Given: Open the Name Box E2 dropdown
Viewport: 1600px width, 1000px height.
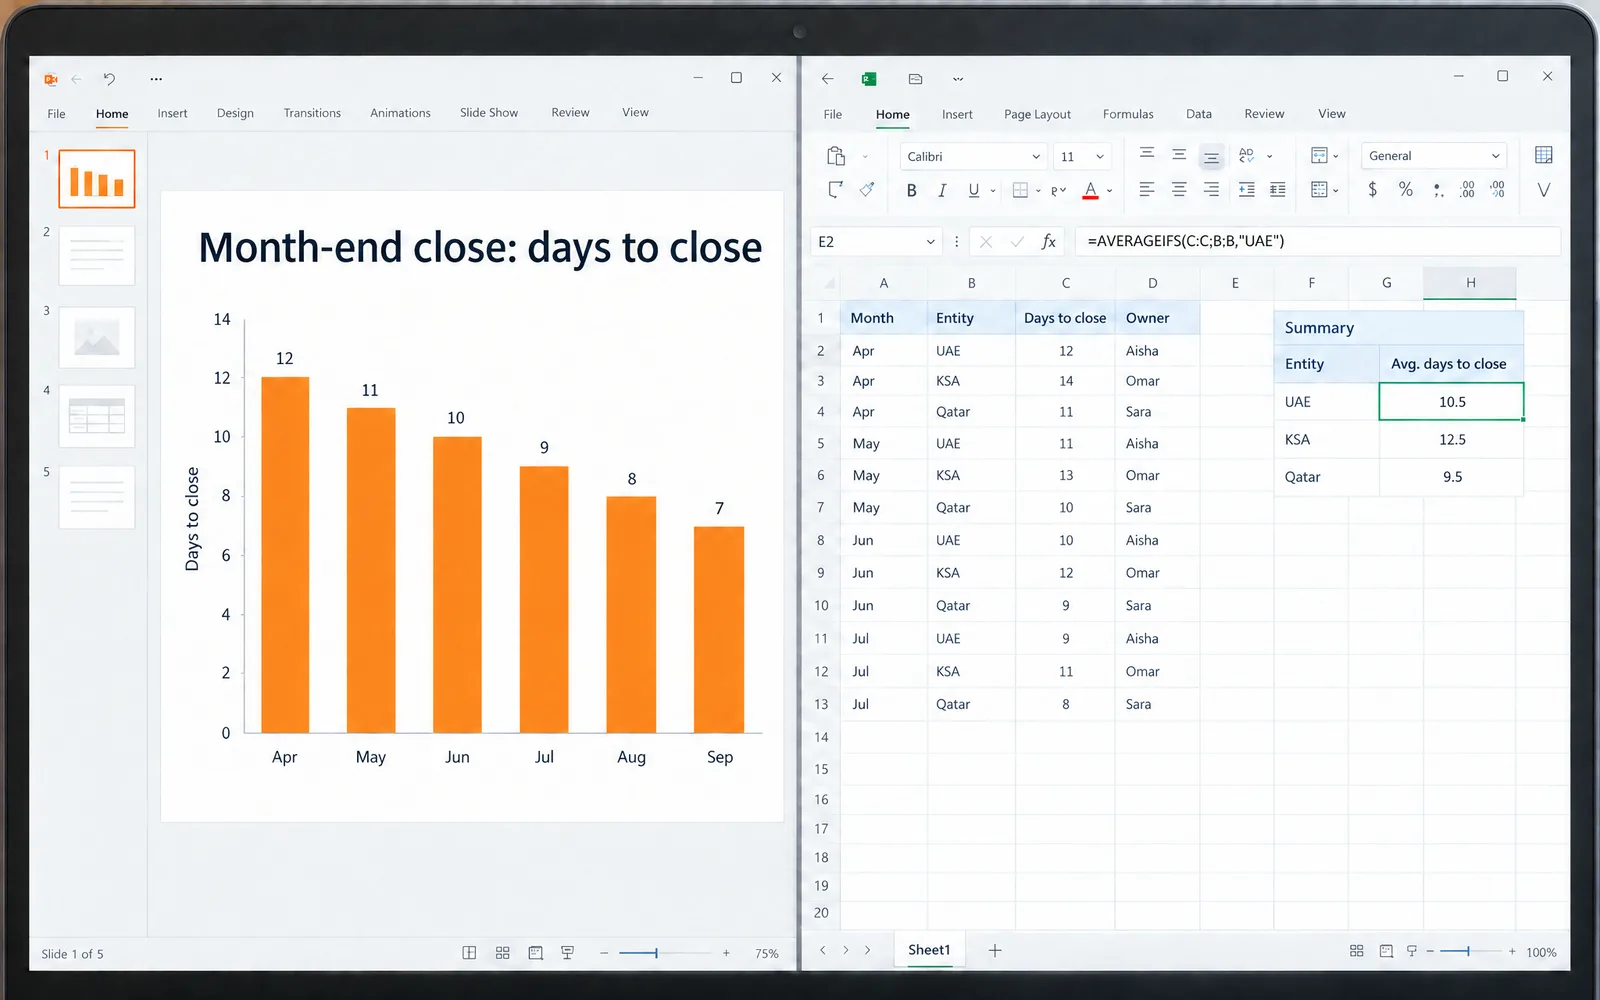Looking at the screenshot, I should point(930,242).
